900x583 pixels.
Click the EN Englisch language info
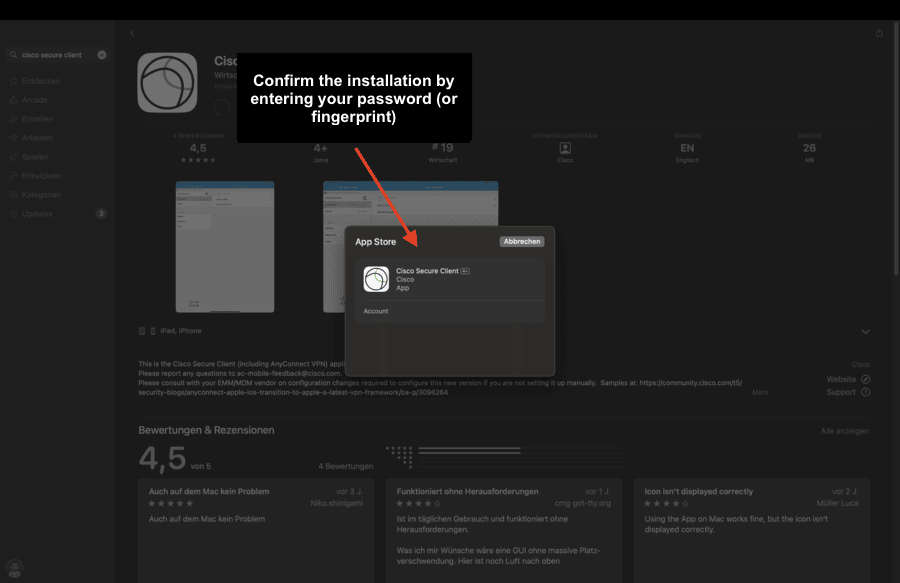coord(687,149)
